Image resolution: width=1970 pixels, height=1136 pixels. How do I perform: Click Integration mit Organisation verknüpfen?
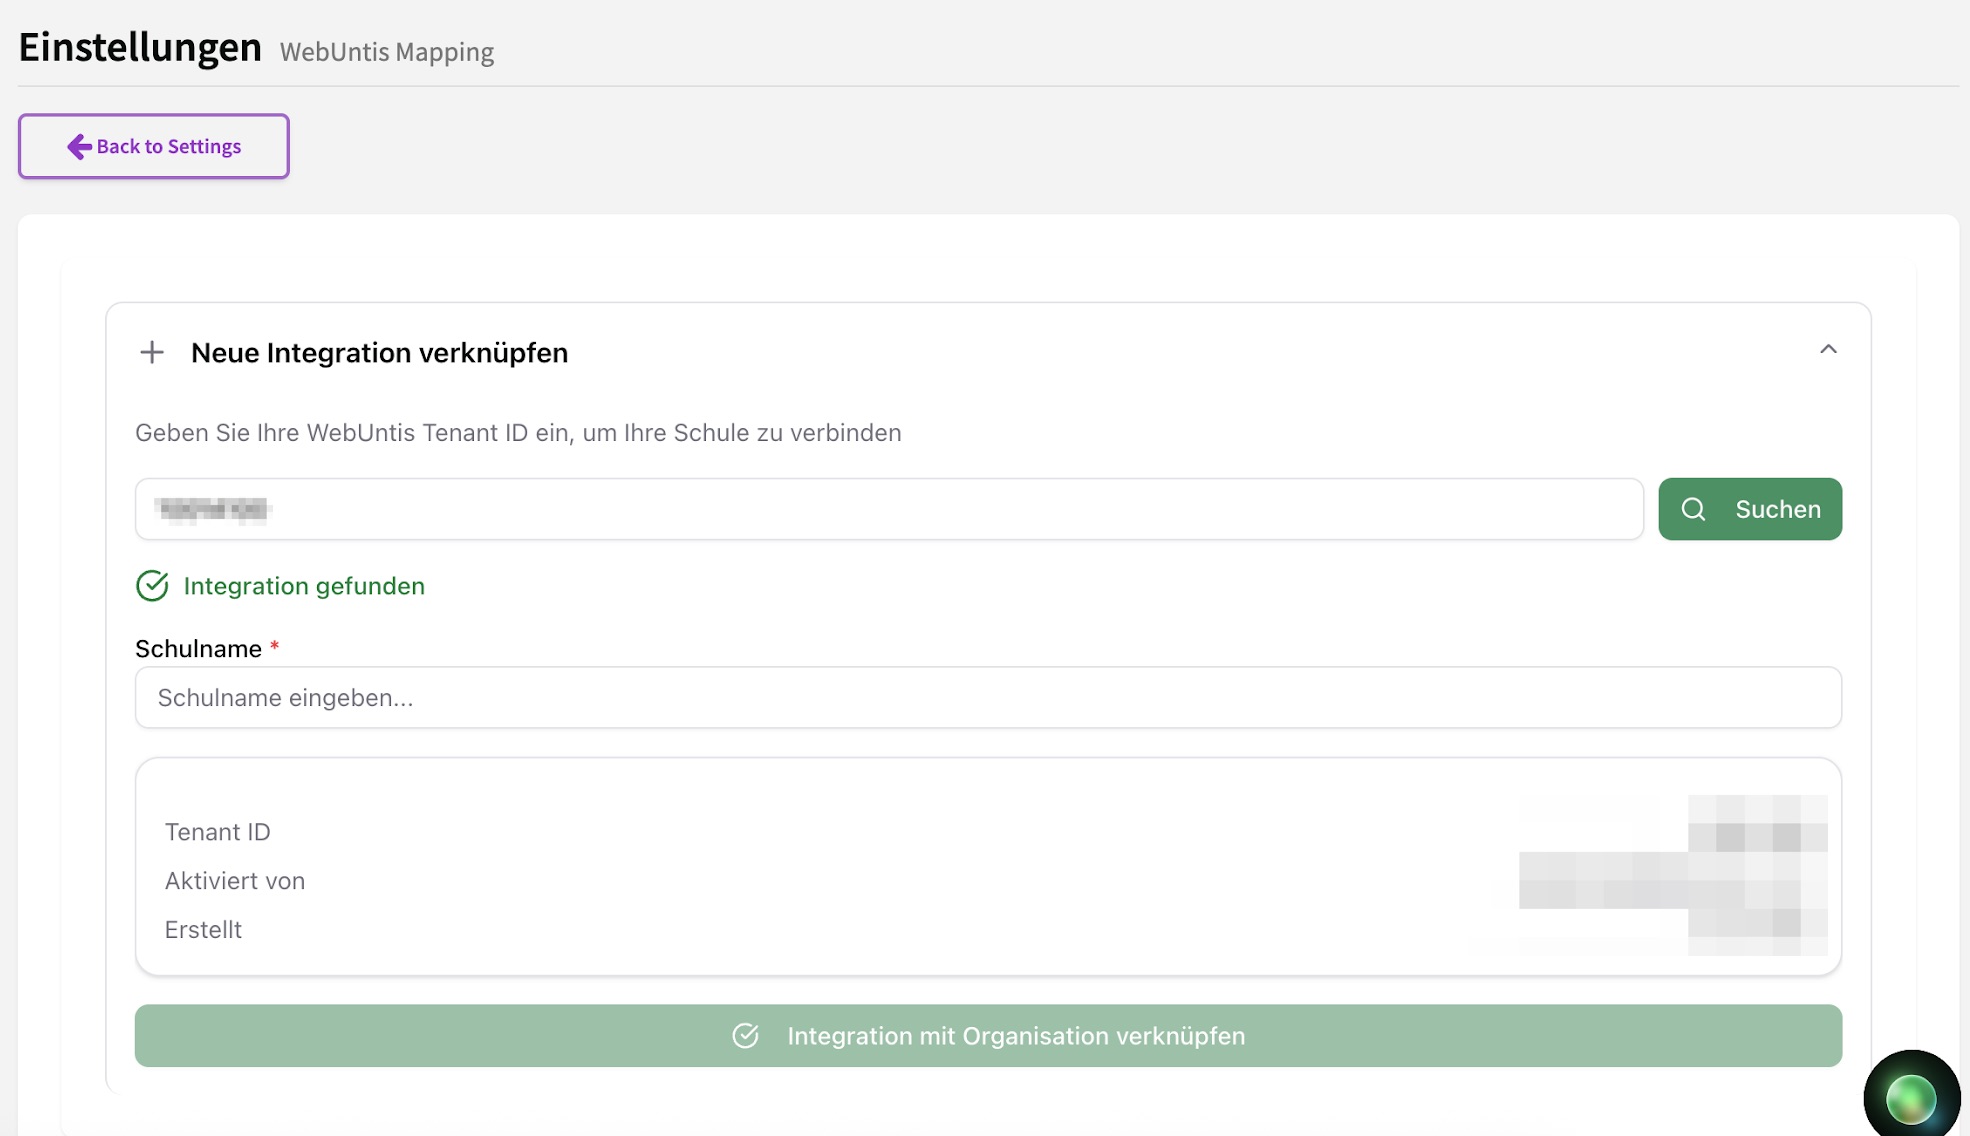click(1015, 1036)
